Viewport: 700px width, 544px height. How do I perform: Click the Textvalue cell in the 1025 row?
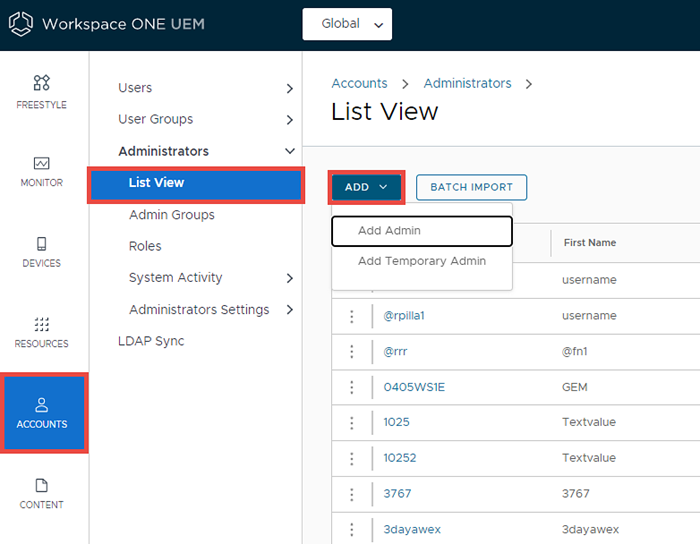point(589,422)
